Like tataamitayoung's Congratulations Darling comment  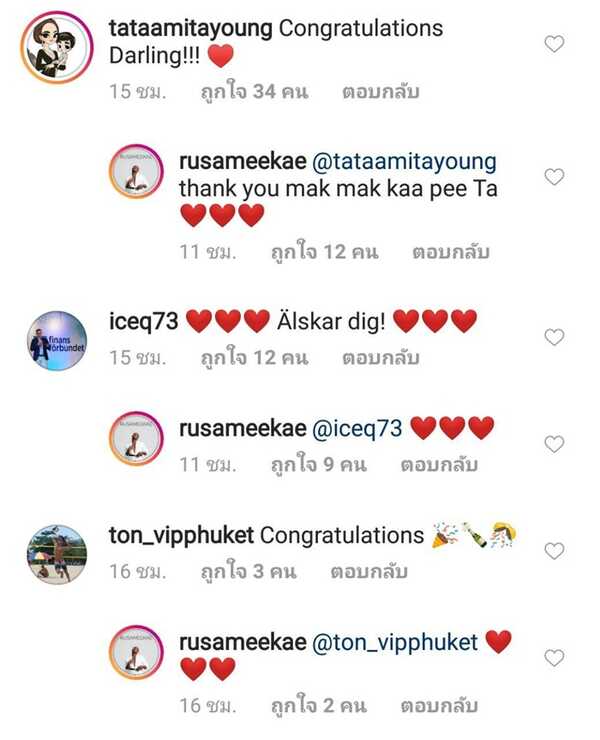(x=554, y=44)
